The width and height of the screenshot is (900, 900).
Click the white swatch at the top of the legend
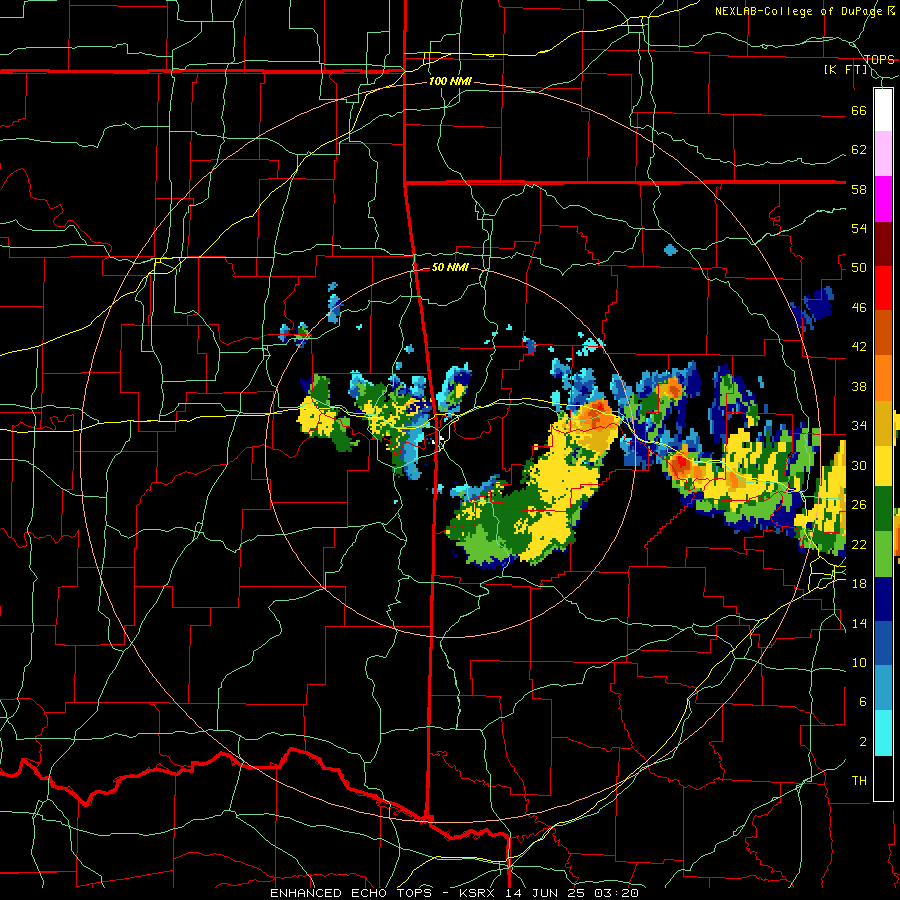click(883, 110)
